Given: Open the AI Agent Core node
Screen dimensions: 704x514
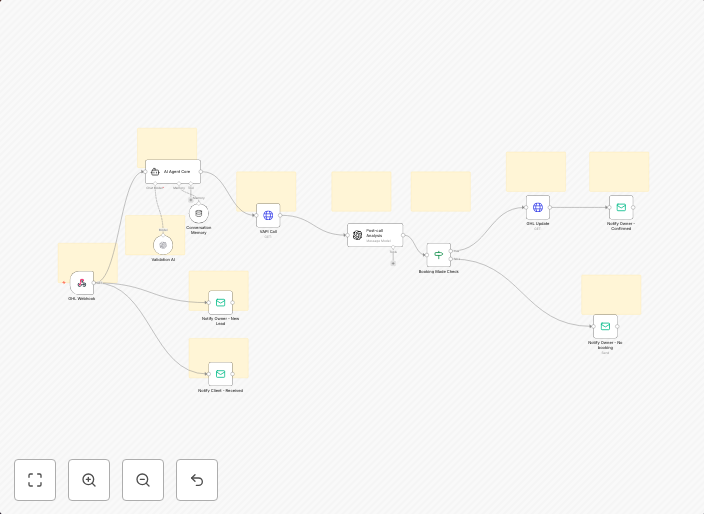Looking at the screenshot, I should click(x=172, y=172).
